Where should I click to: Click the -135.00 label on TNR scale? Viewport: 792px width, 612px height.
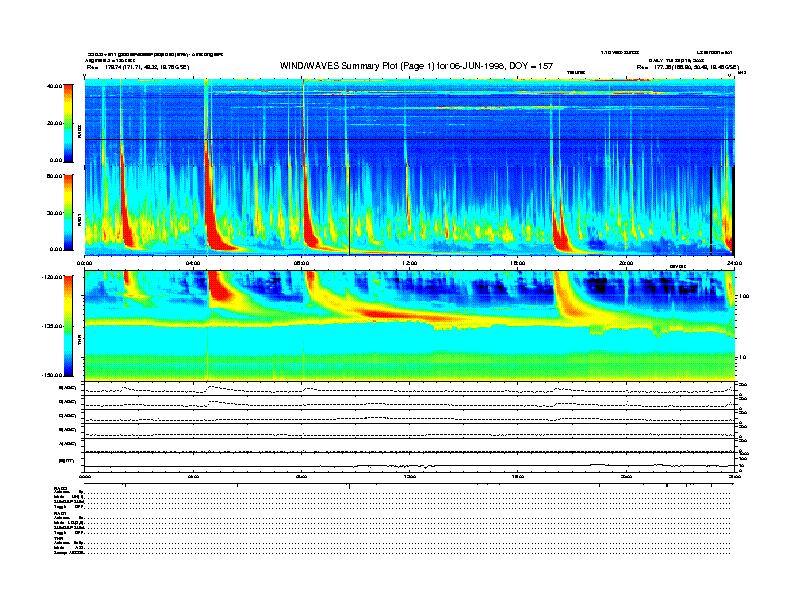click(52, 326)
